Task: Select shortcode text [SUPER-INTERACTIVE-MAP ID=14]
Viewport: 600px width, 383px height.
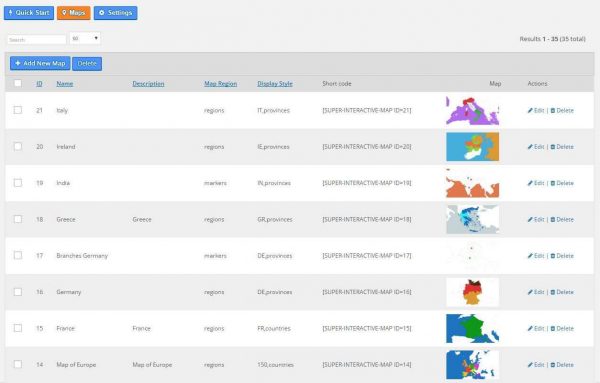Action: 367,365
